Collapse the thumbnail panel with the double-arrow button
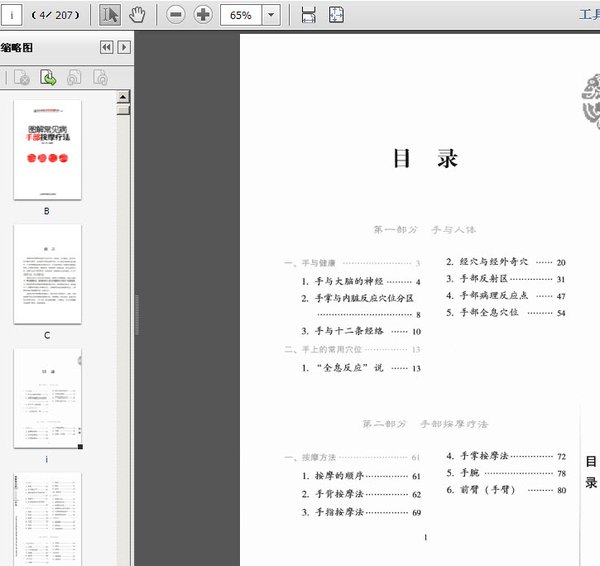 [106, 47]
